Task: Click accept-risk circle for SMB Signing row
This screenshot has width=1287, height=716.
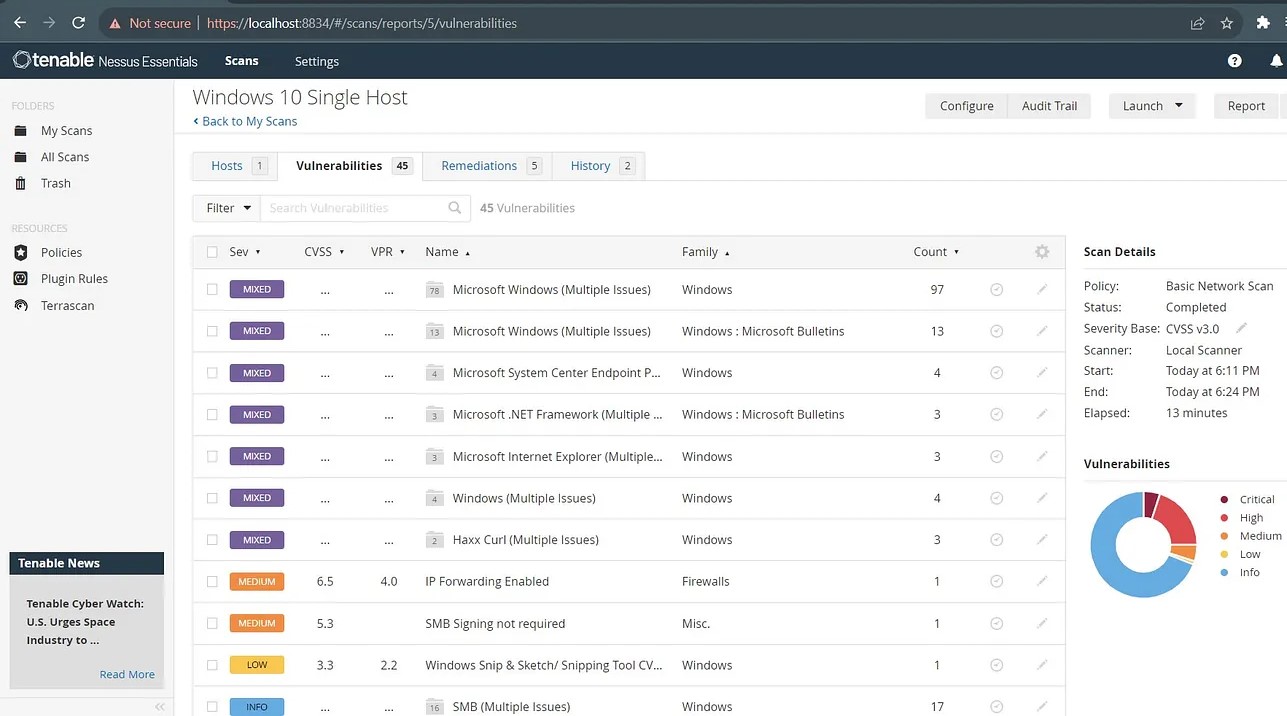Action: (996, 623)
